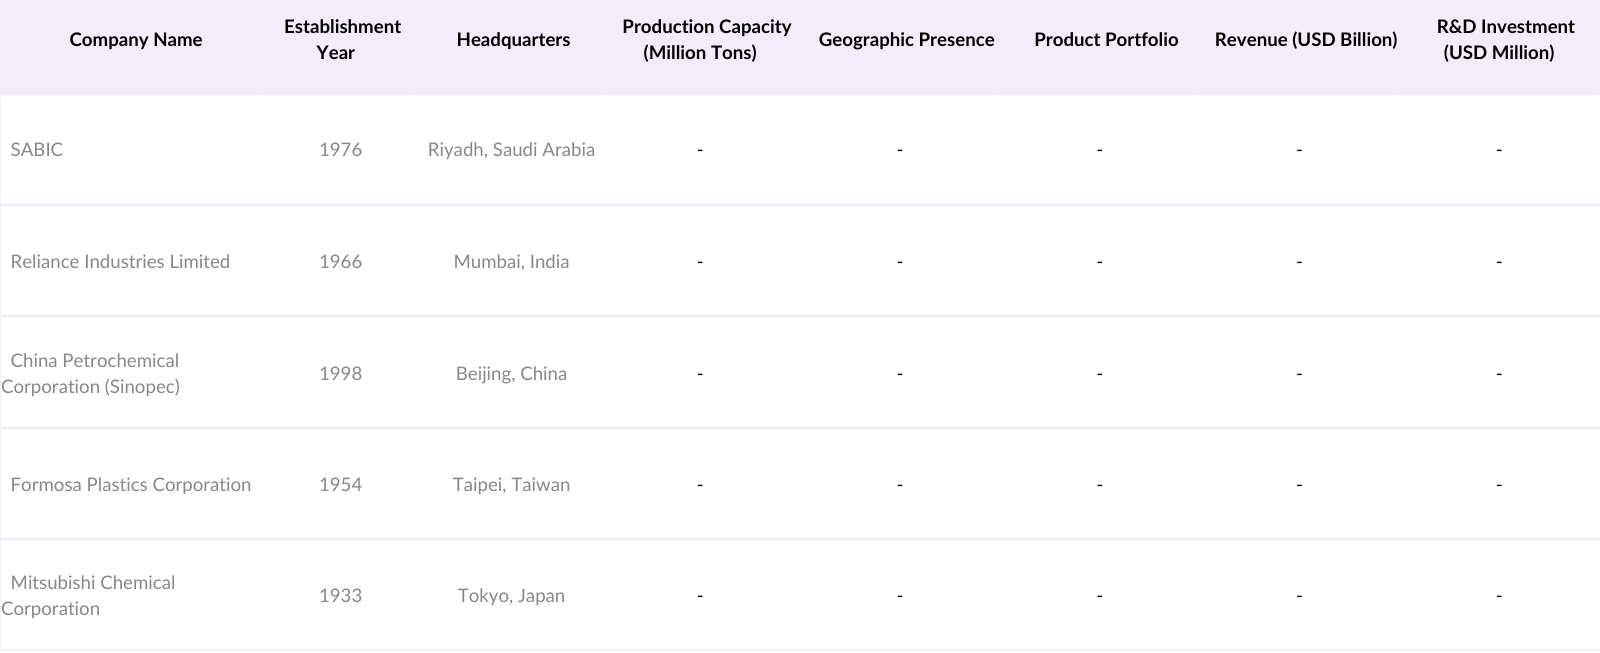This screenshot has height=653, width=1600.
Task: Select the China Petrochemical Corporation (Sinopec) cell
Action: pos(93,373)
